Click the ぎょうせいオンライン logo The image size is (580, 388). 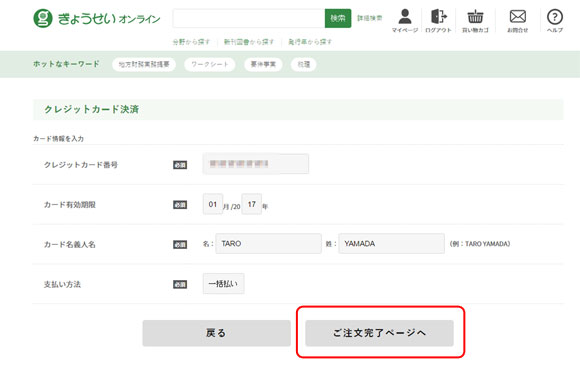97,18
